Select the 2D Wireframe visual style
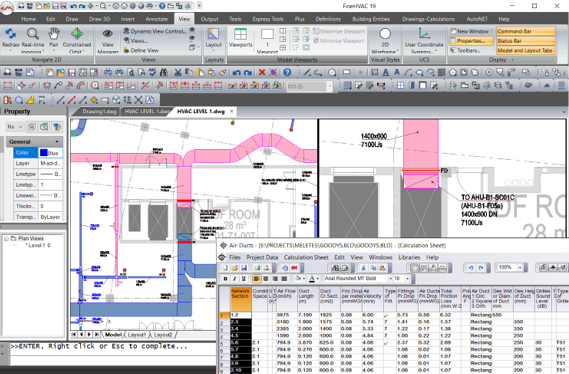This screenshot has width=569, height=374. pyautogui.click(x=385, y=34)
